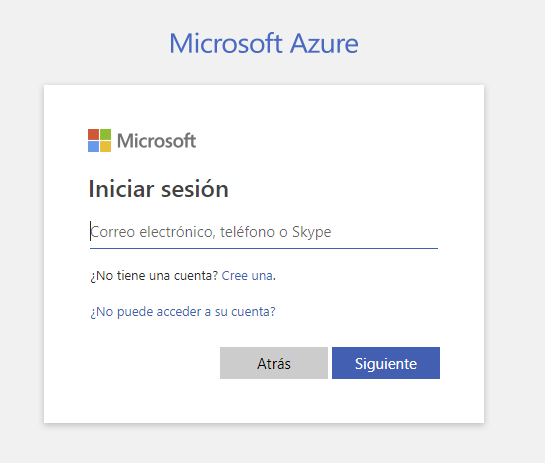545x463 pixels.
Task: Click the Microsoft Azure page title
Action: point(264,43)
